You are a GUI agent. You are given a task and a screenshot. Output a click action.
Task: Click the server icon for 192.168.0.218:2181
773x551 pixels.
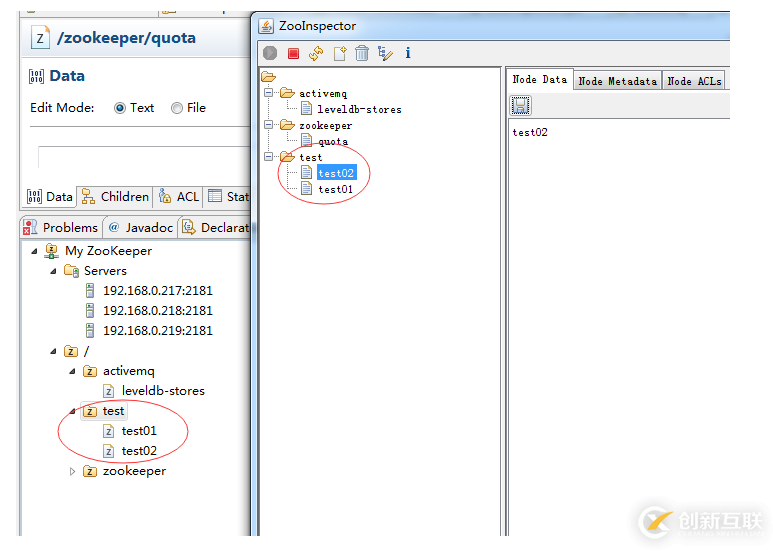[x=90, y=310]
